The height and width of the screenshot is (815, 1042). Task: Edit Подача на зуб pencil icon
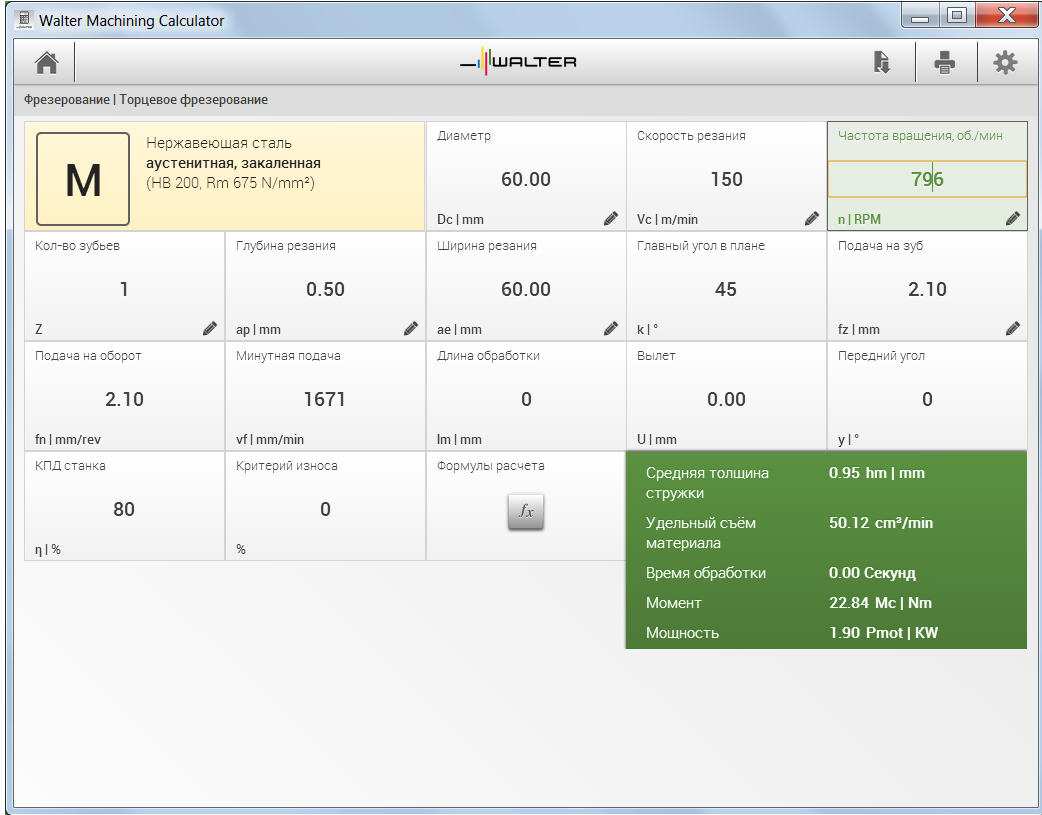(1012, 328)
